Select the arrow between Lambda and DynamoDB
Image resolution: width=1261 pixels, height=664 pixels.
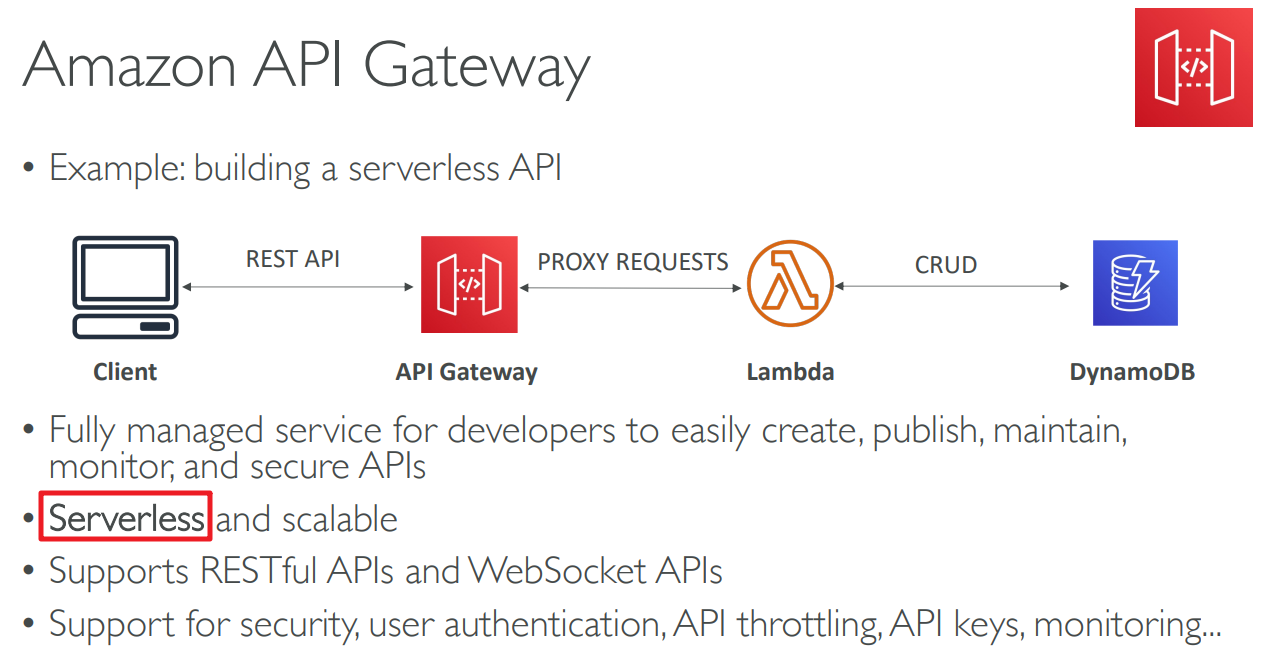tap(952, 286)
